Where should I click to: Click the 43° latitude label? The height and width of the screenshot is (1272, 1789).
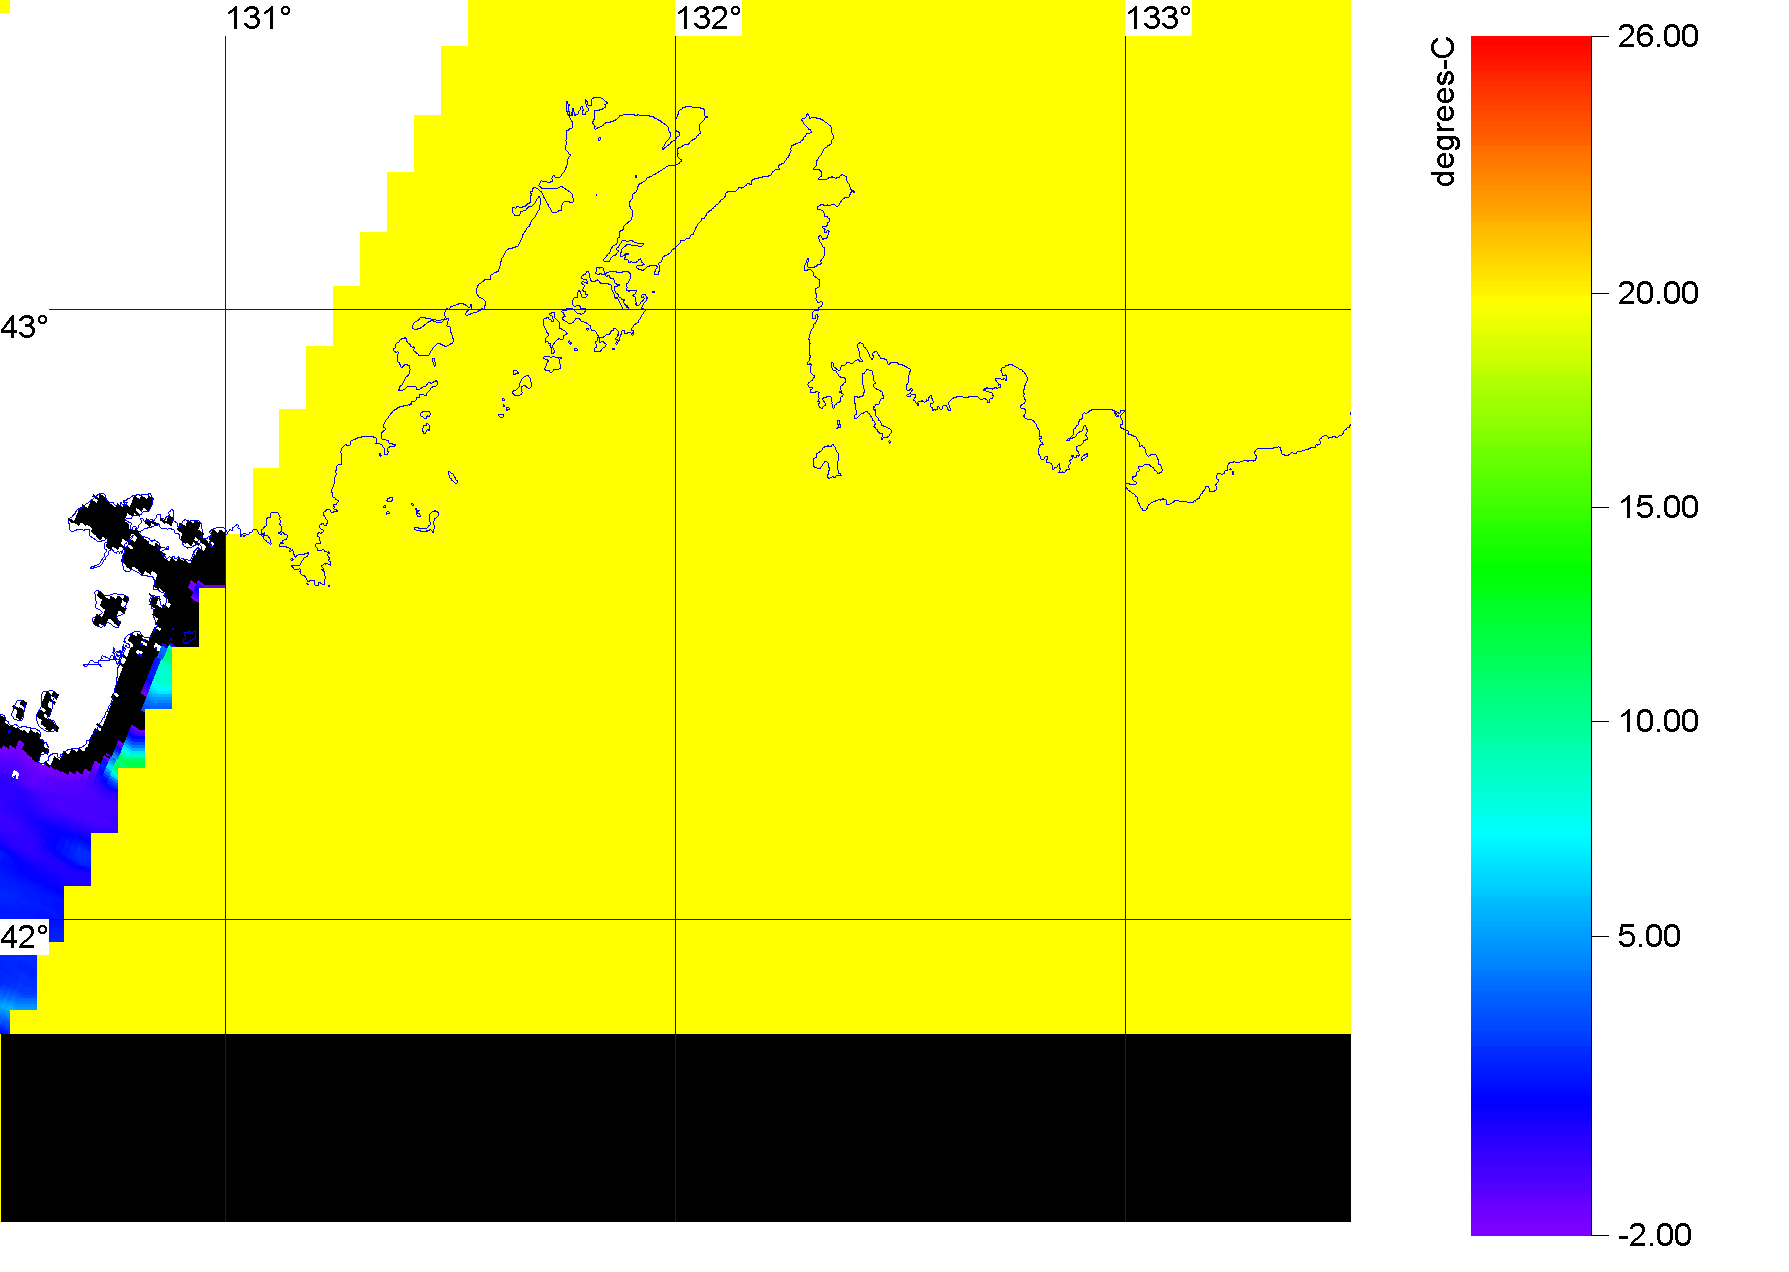24,327
